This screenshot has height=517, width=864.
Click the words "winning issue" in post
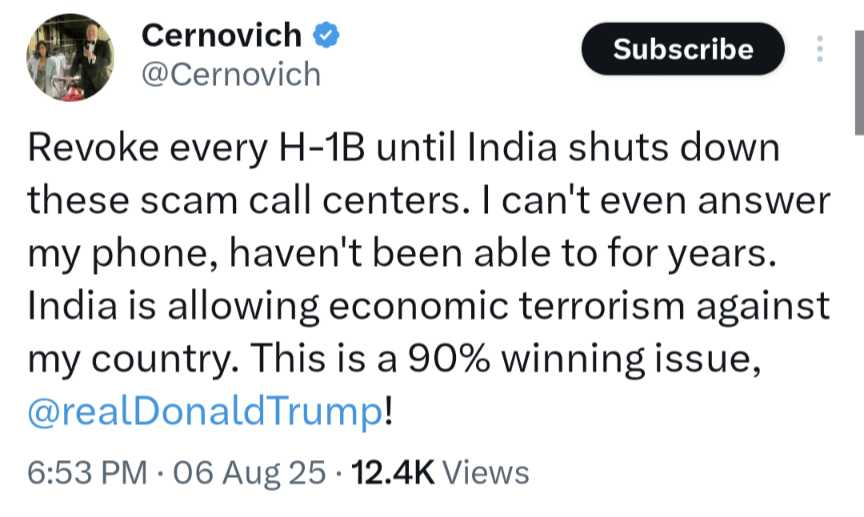pyautogui.click(x=631, y=360)
